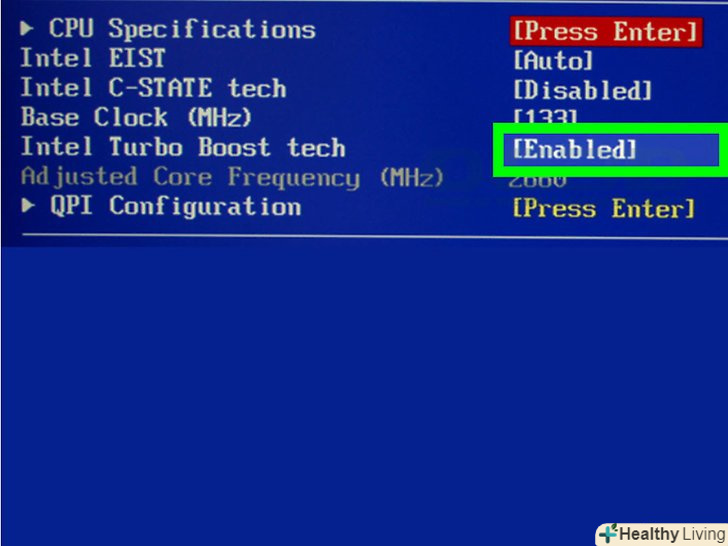Screen dimensions: 728x546
Task: Change the Intel EIST Auto setting
Action: pos(553,60)
